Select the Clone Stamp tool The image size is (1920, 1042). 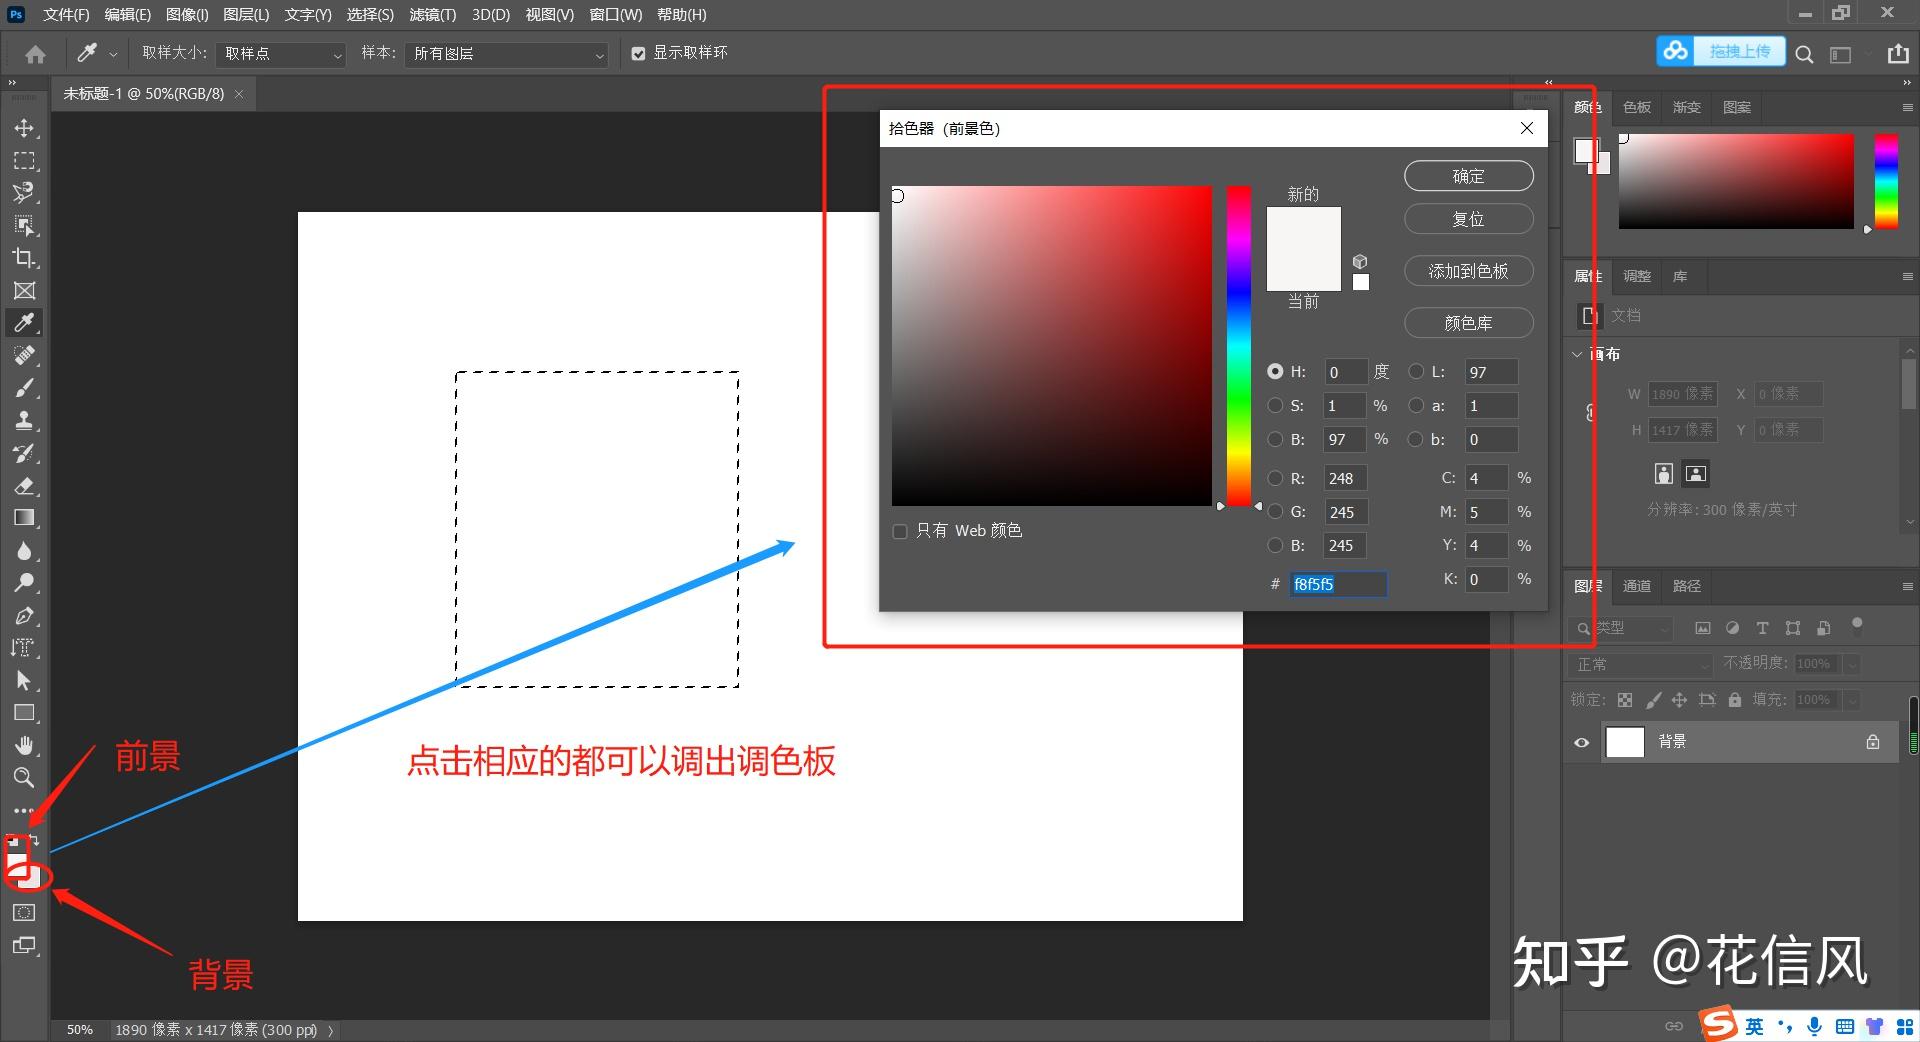coord(24,420)
